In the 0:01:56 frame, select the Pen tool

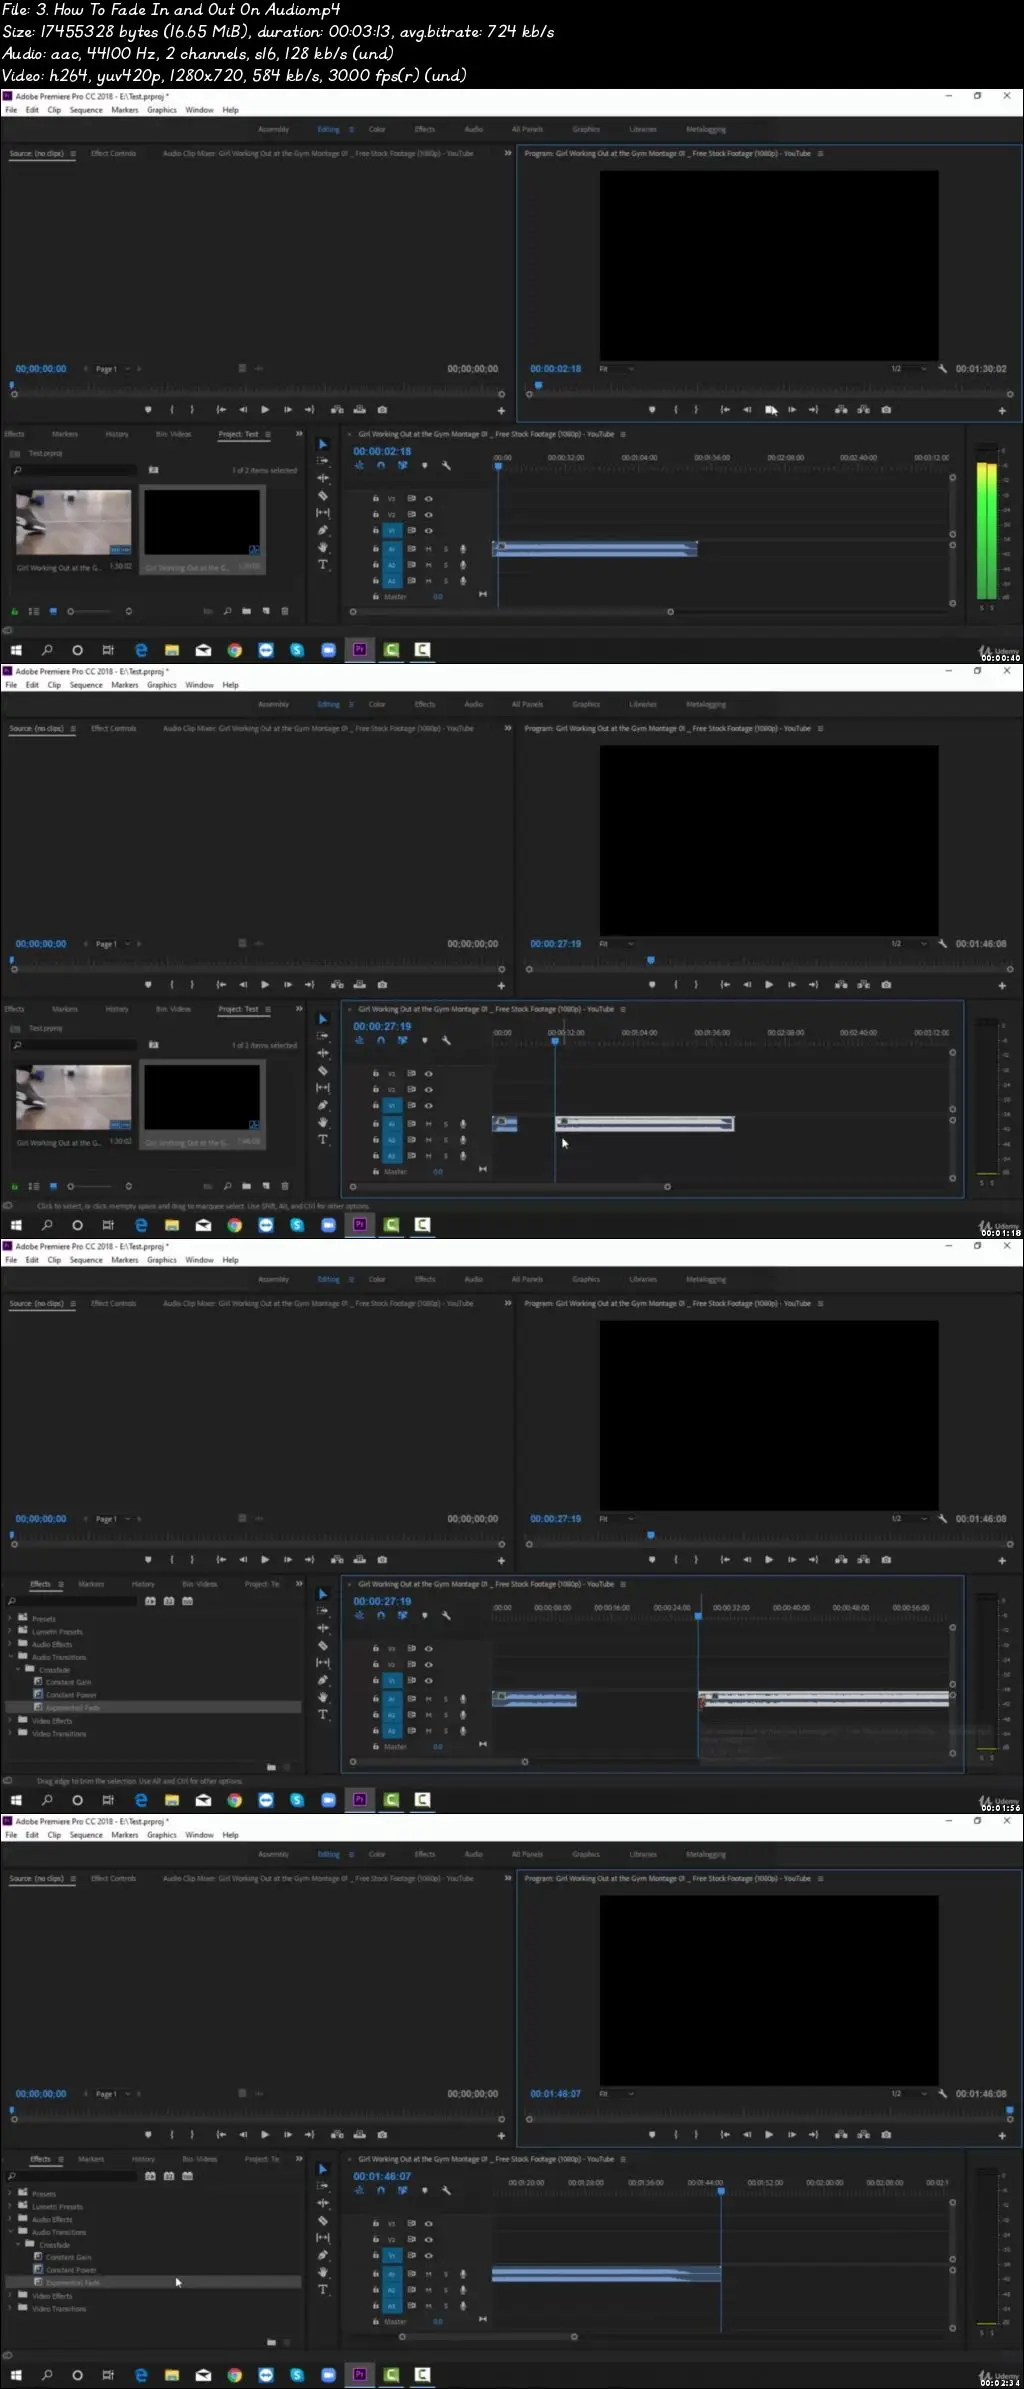(x=323, y=1680)
